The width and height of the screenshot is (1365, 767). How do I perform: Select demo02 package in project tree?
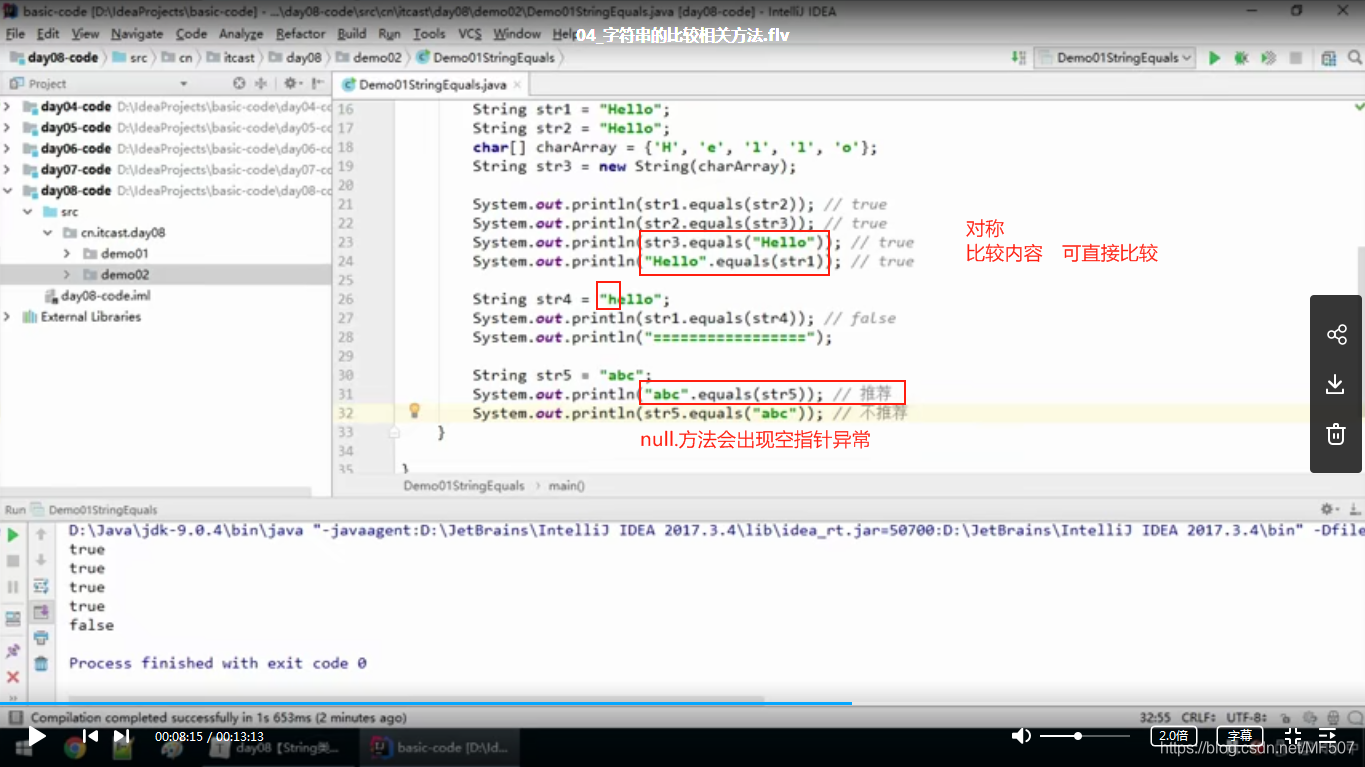165,274
